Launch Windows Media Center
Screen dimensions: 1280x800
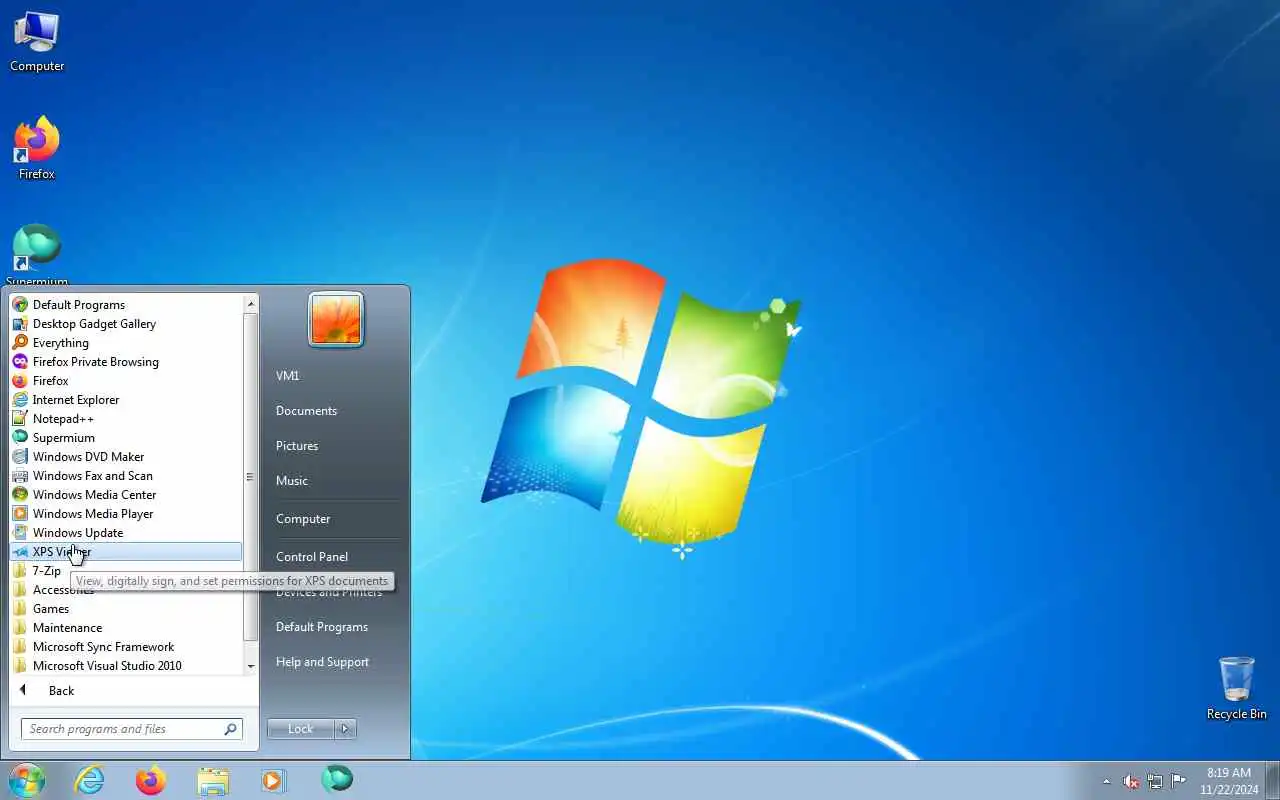pyautogui.click(x=126, y=495)
